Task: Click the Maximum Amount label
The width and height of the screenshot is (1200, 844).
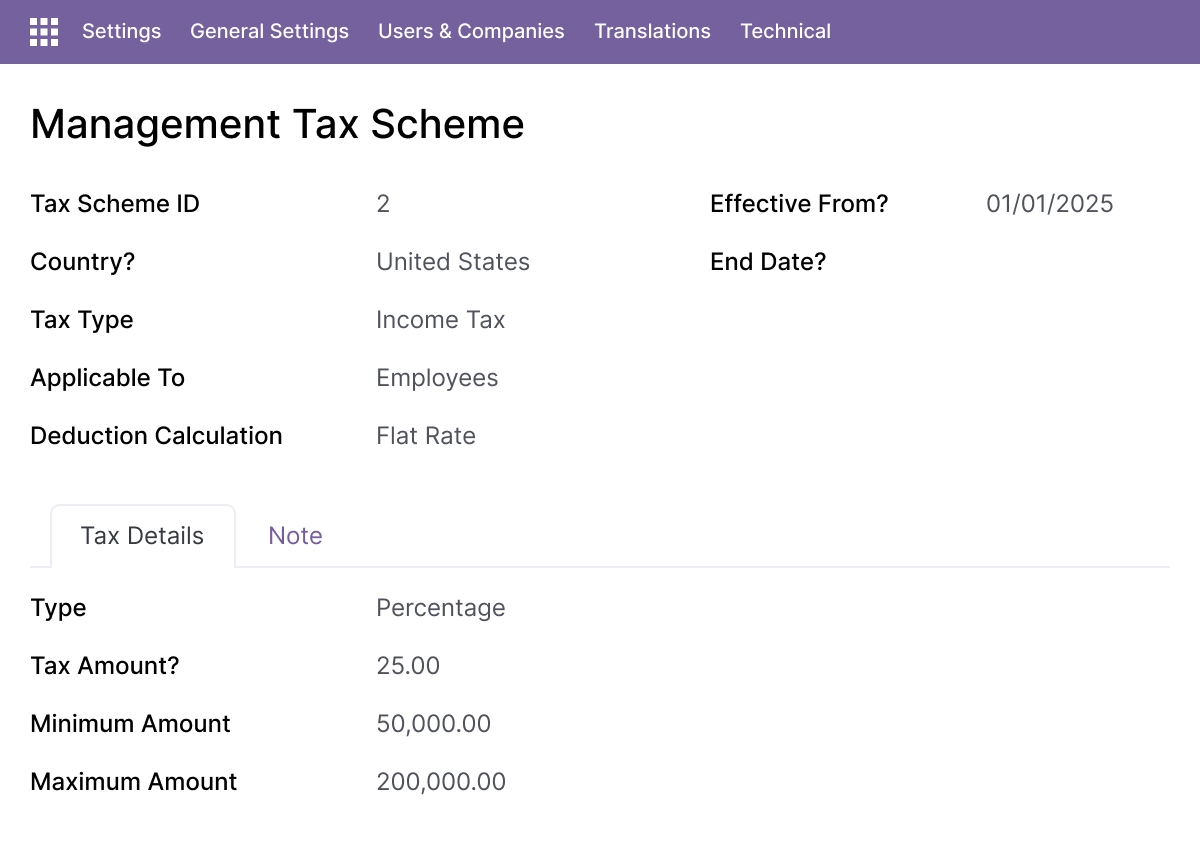Action: click(x=134, y=782)
